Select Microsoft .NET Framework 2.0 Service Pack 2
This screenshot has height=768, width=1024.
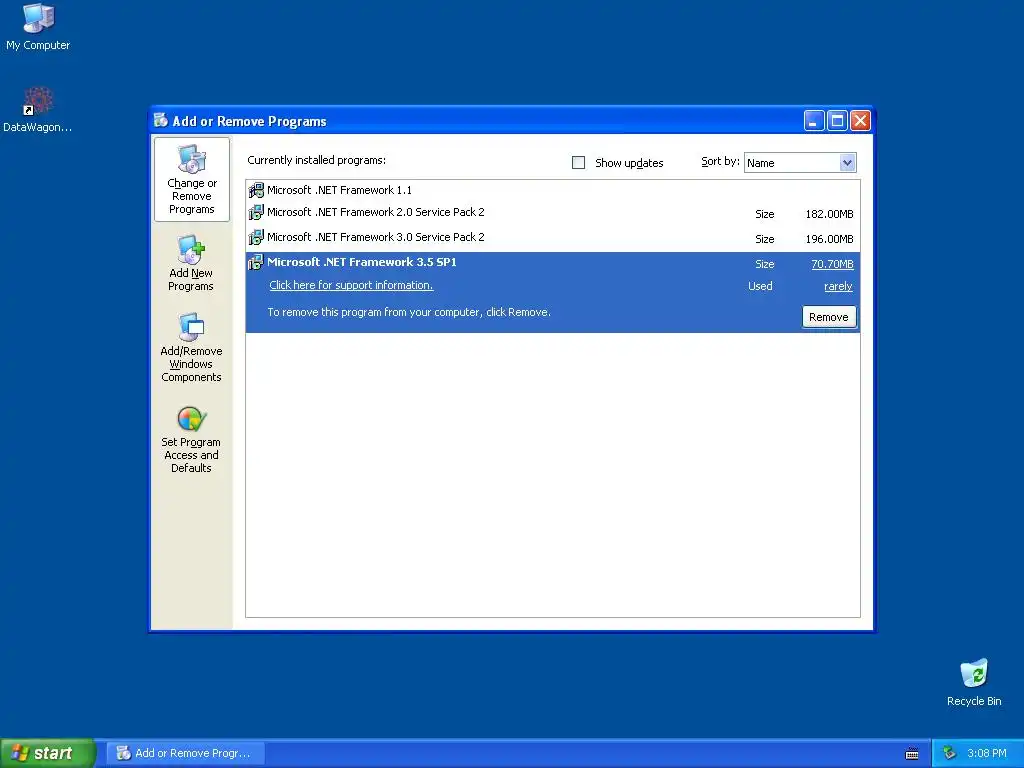tap(552, 213)
